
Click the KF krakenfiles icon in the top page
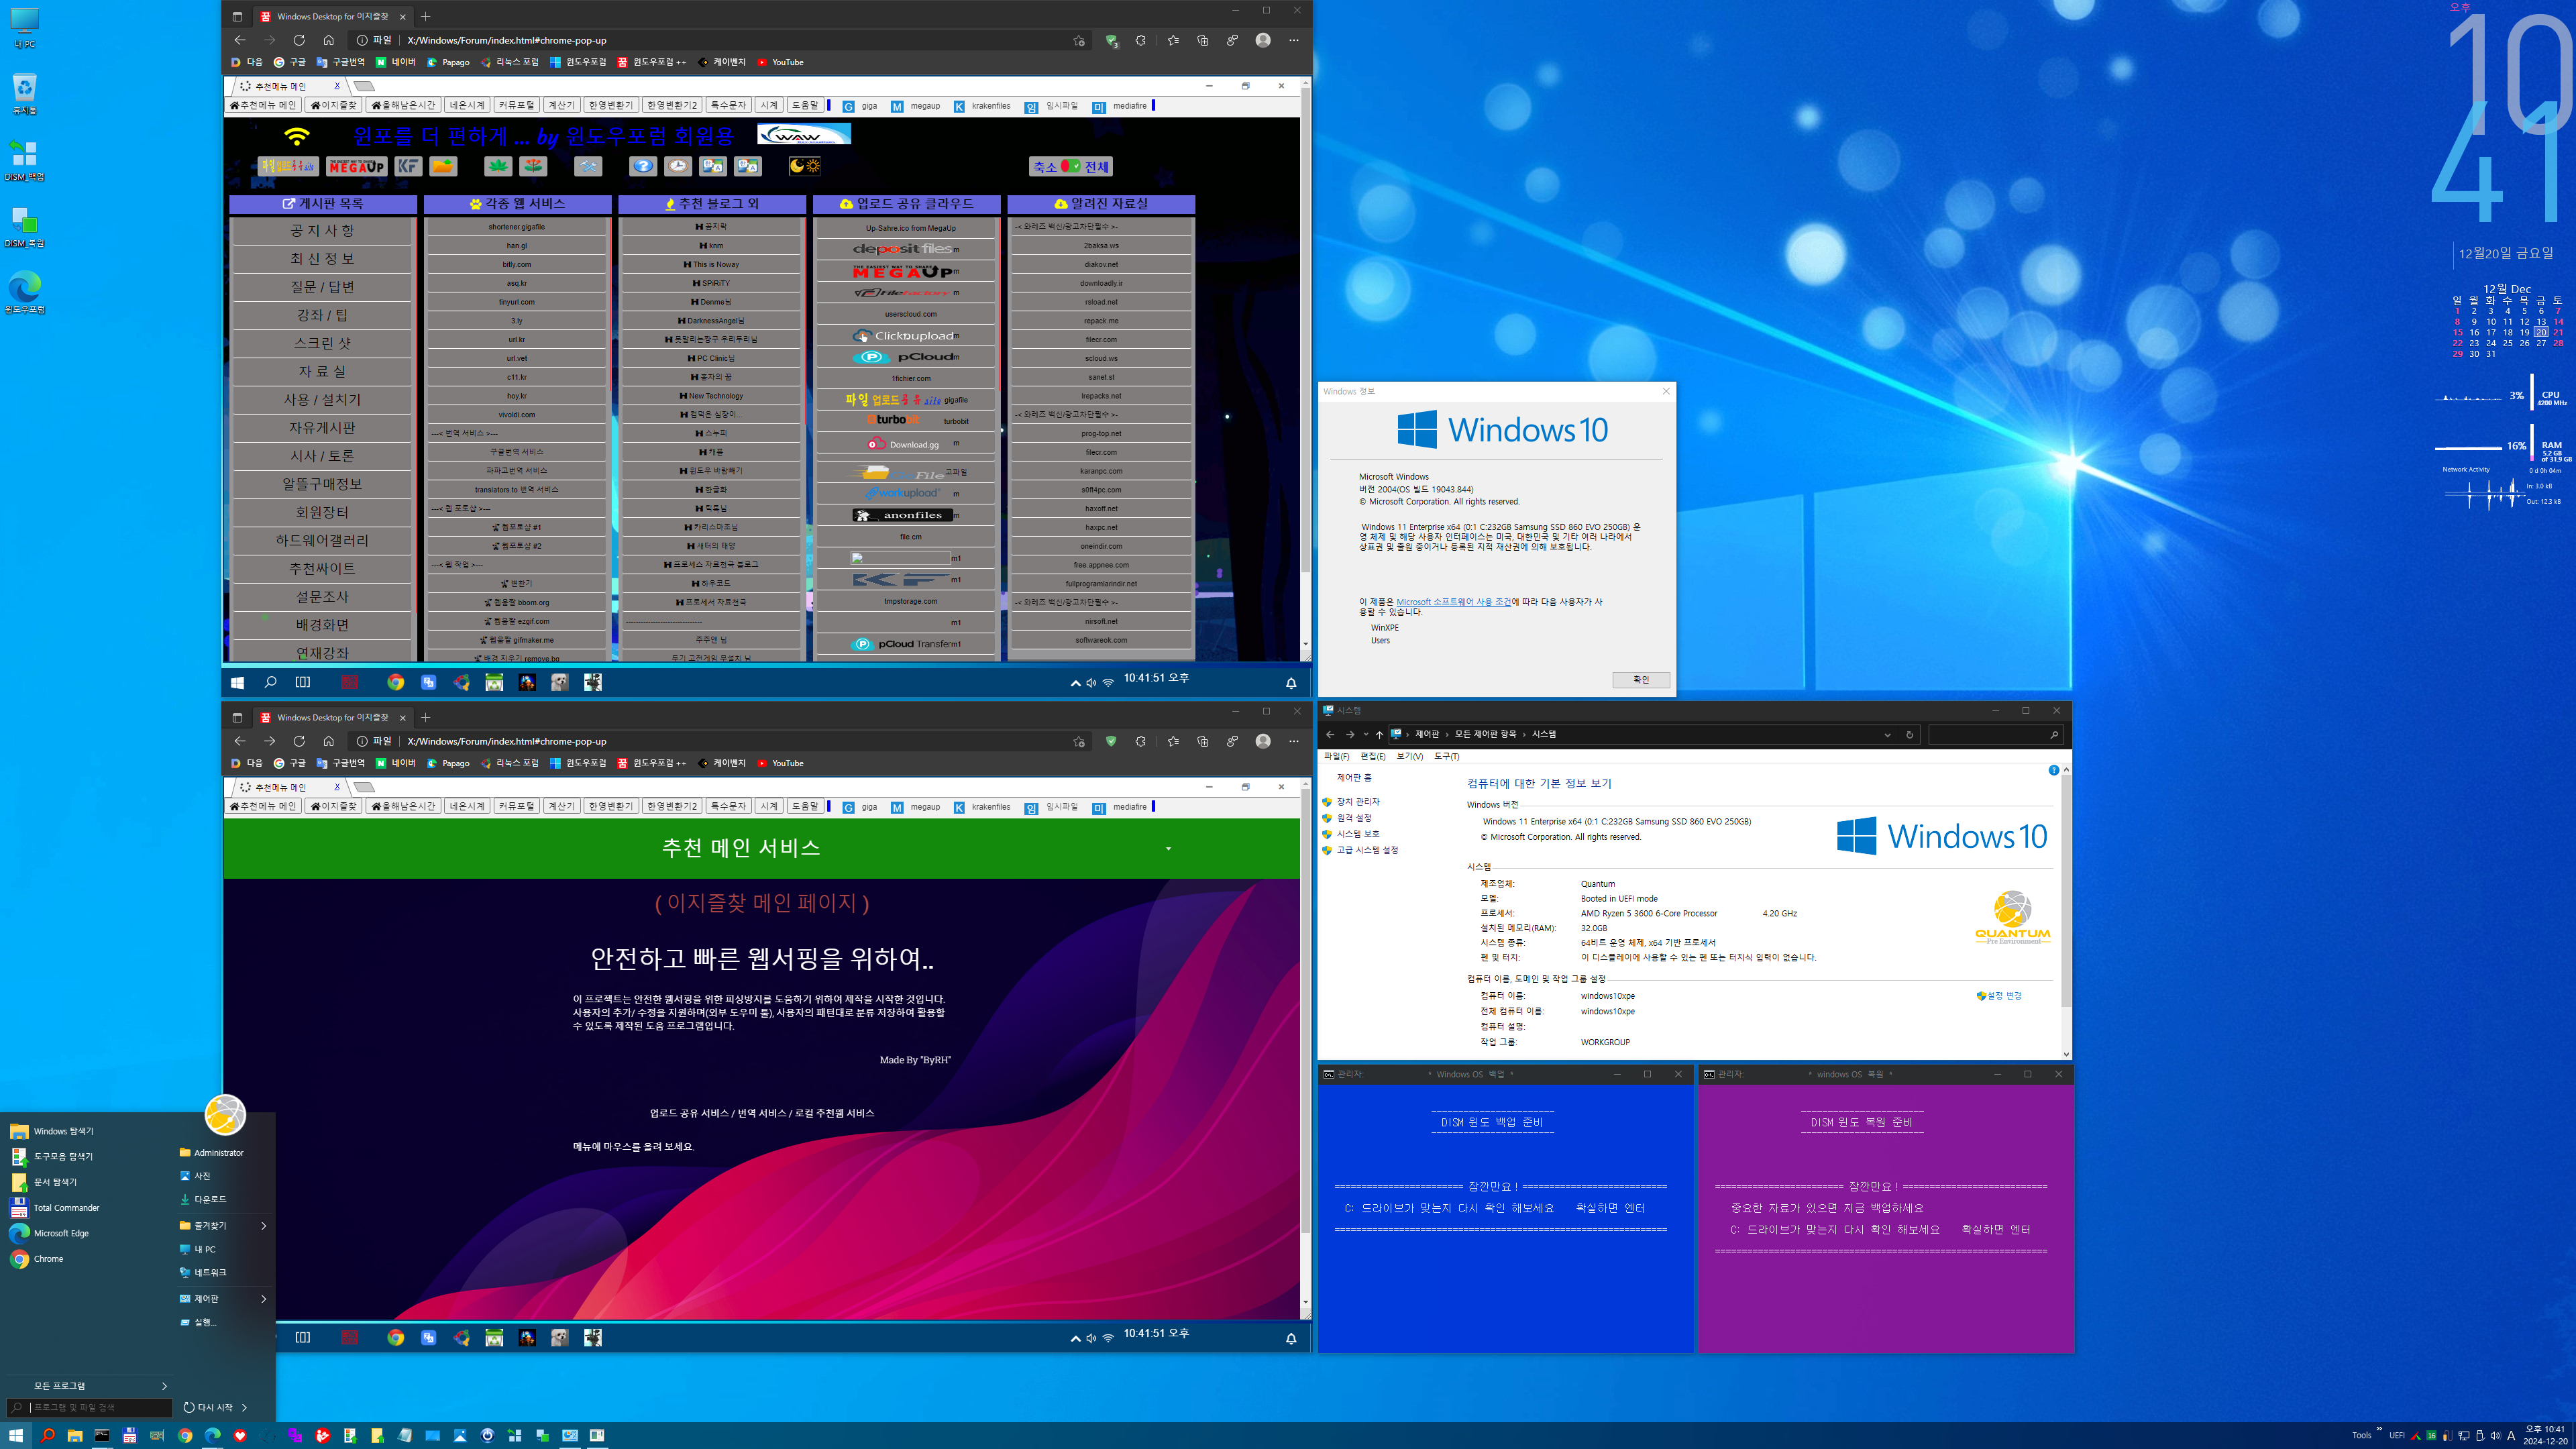click(409, 167)
